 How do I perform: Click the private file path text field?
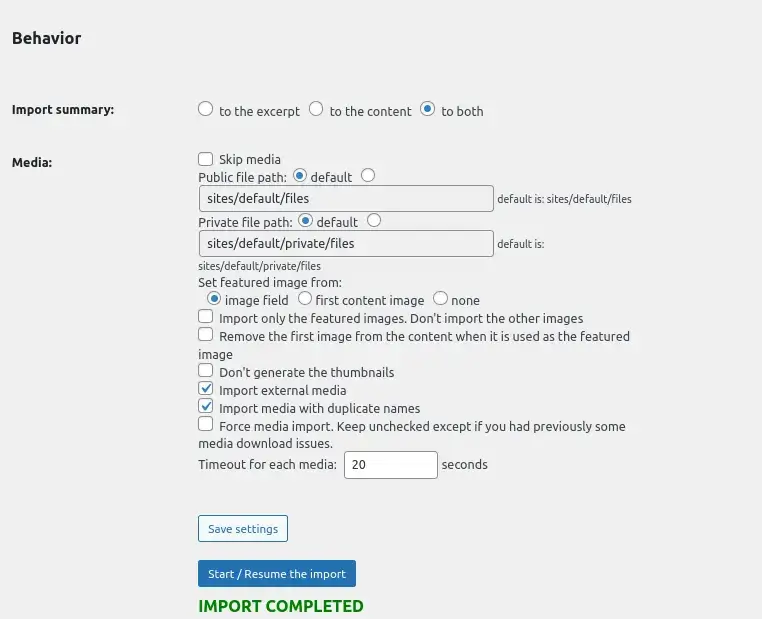(x=346, y=243)
